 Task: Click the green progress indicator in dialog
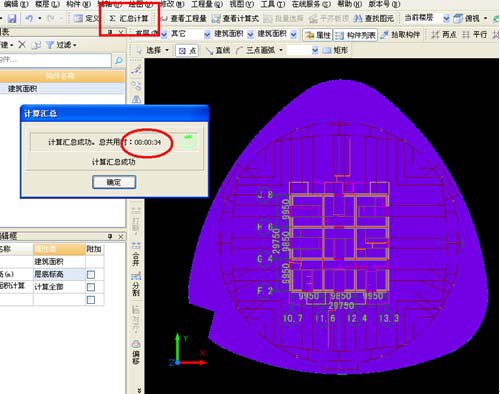click(x=189, y=141)
